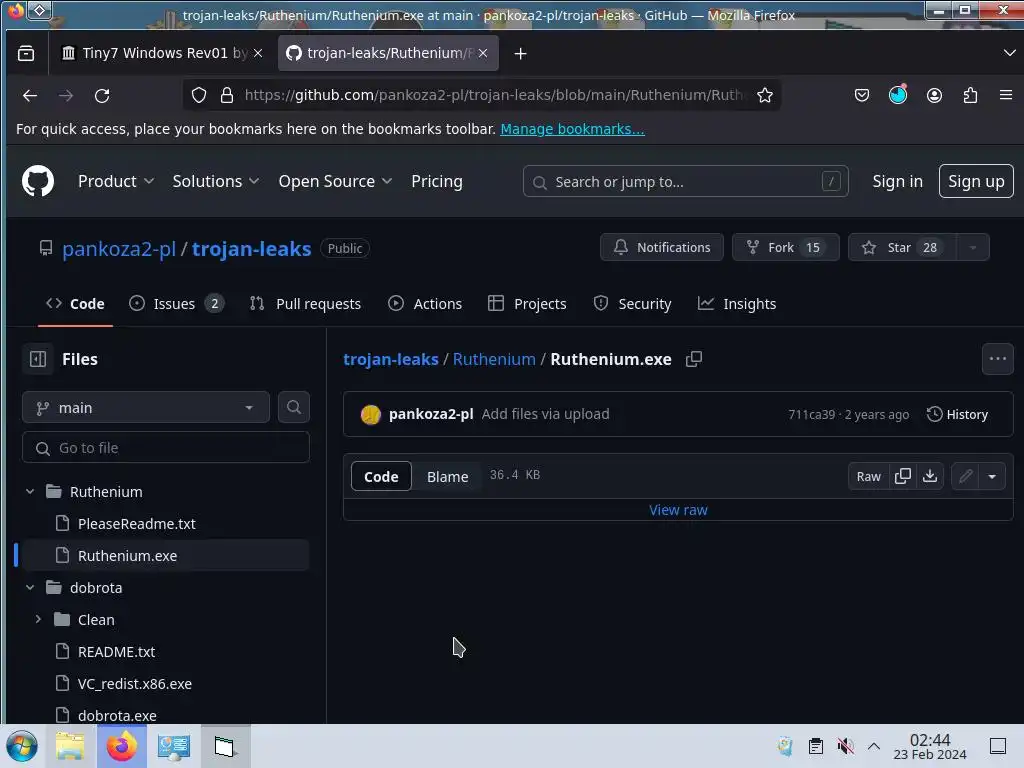The height and width of the screenshot is (768, 1024).
Task: Search files with the magnifier button
Action: 294,408
